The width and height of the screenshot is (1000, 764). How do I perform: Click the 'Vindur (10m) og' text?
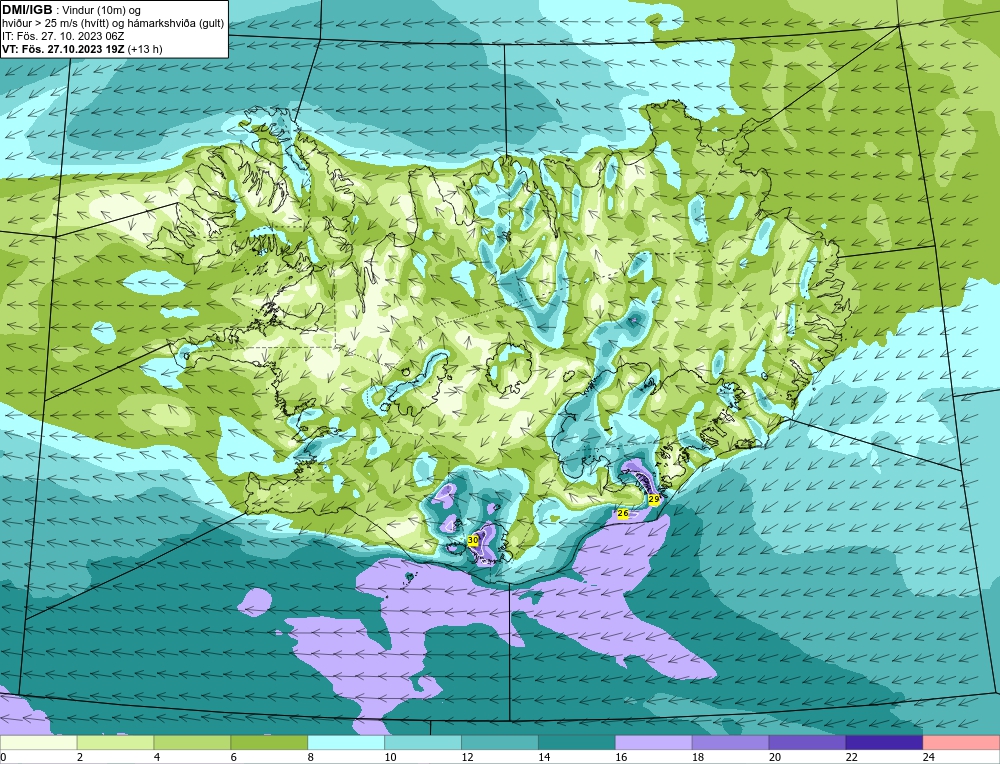(x=102, y=10)
